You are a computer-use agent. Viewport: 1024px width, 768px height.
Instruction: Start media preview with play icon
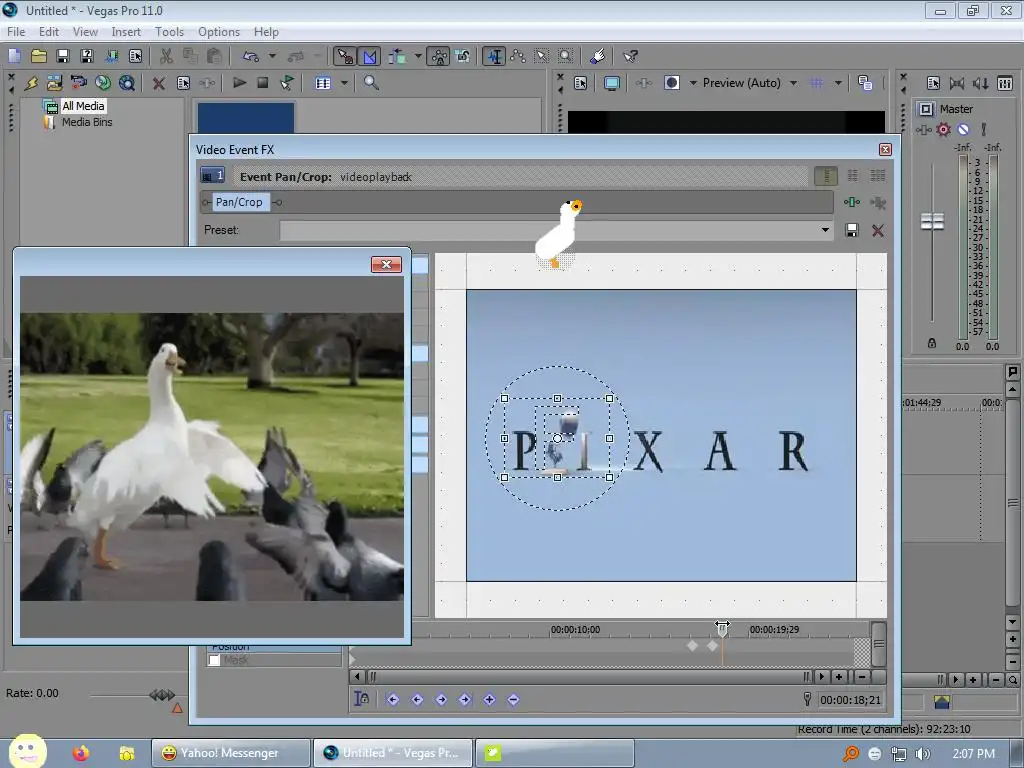click(239, 83)
